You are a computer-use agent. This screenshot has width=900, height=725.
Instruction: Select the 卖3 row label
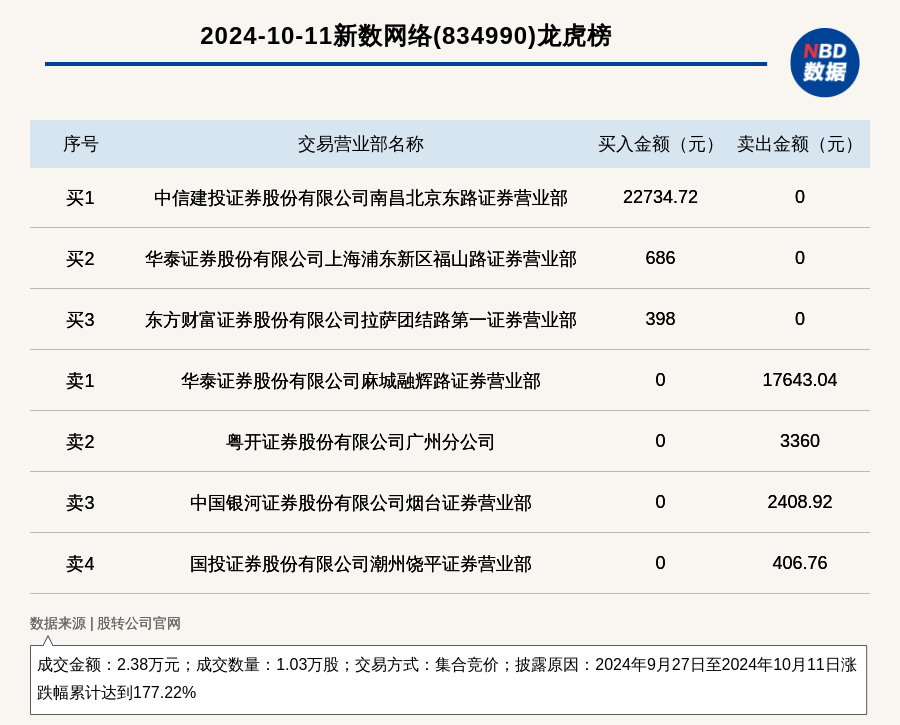pyautogui.click(x=80, y=502)
